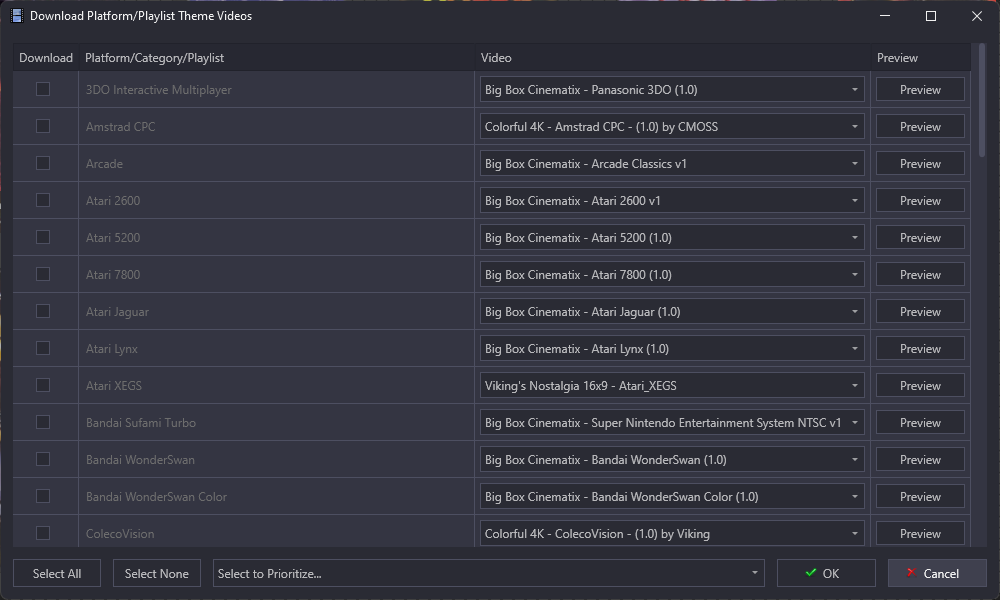Screen dimensions: 1000x600
Task: Click the Cancel button
Action: point(937,573)
